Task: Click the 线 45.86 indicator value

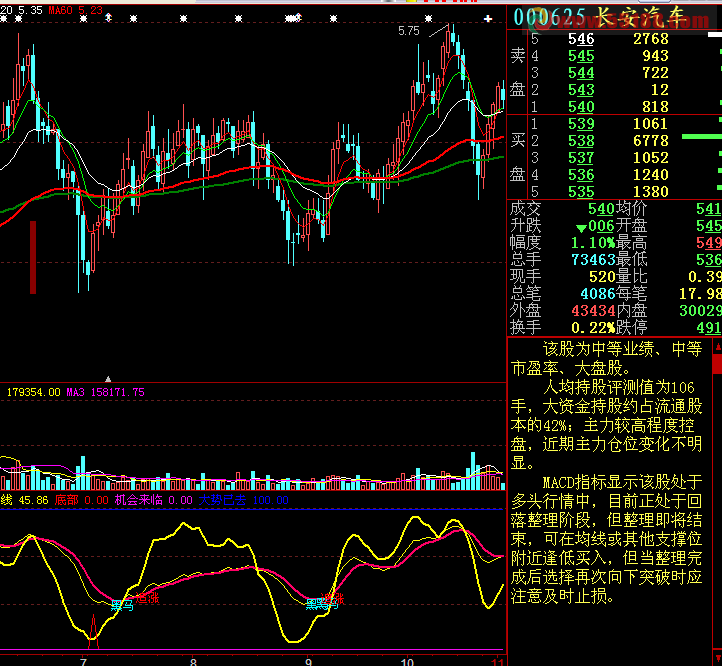Action: pos(24,500)
